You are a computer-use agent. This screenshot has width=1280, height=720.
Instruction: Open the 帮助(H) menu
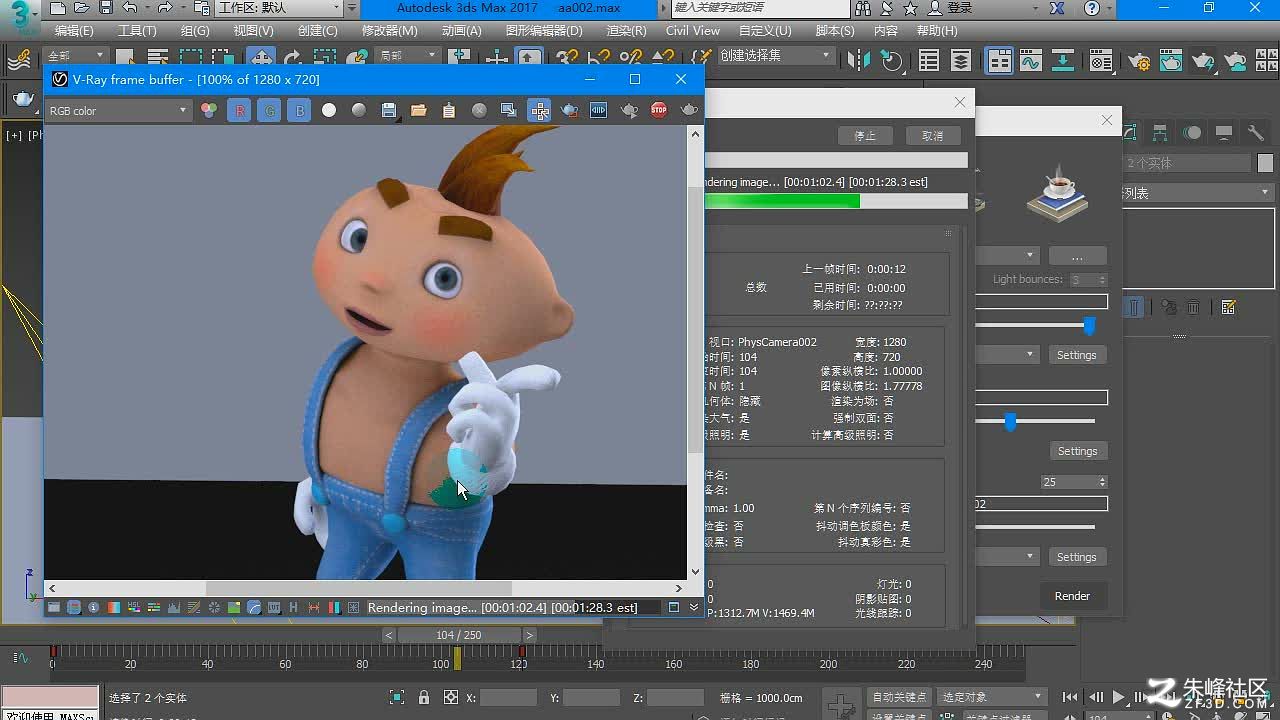point(937,31)
